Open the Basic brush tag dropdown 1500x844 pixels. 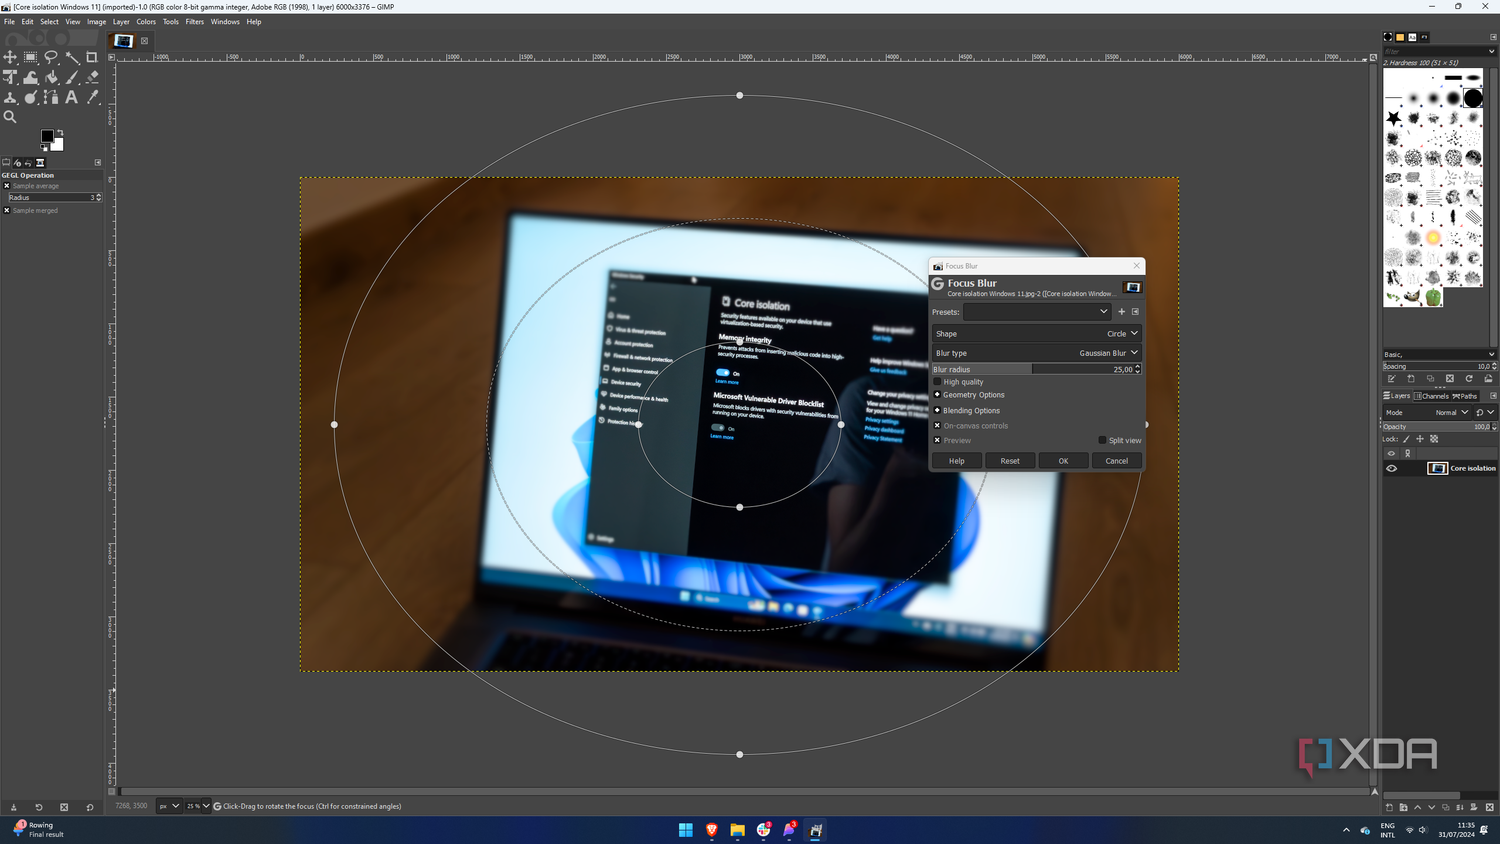tap(1439, 354)
